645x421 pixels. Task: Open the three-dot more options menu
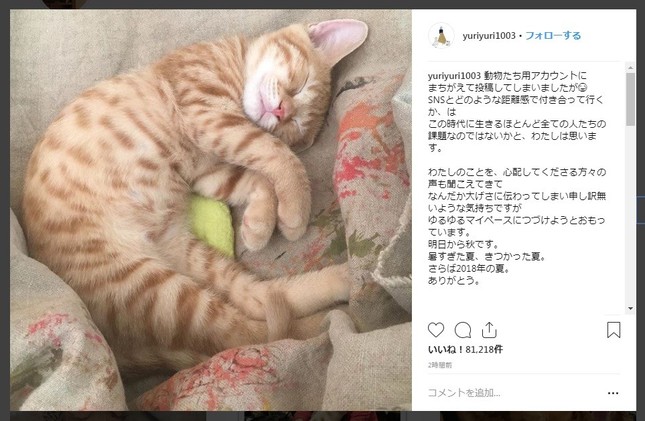[x=613, y=393]
